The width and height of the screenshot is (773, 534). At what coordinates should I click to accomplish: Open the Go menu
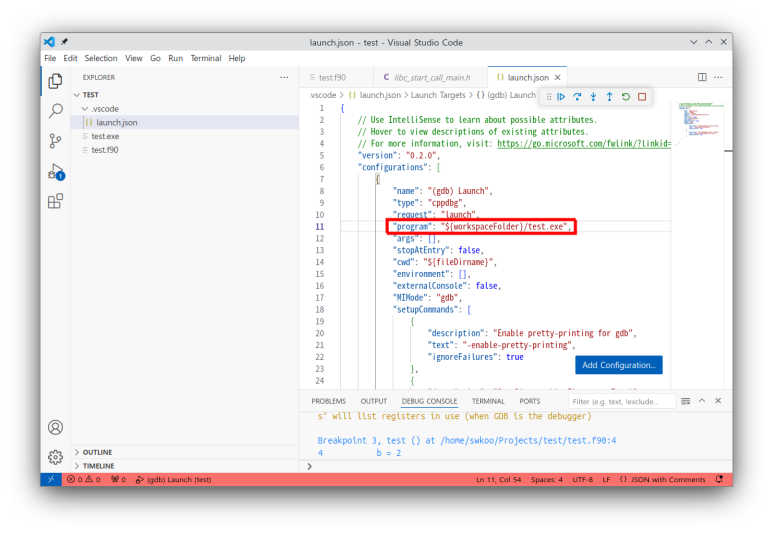pyautogui.click(x=155, y=58)
